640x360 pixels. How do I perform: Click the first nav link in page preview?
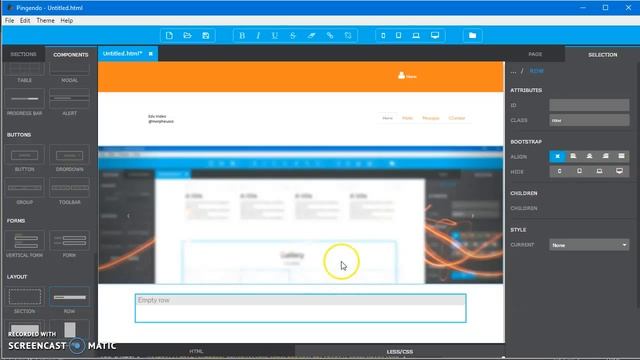coord(387,118)
